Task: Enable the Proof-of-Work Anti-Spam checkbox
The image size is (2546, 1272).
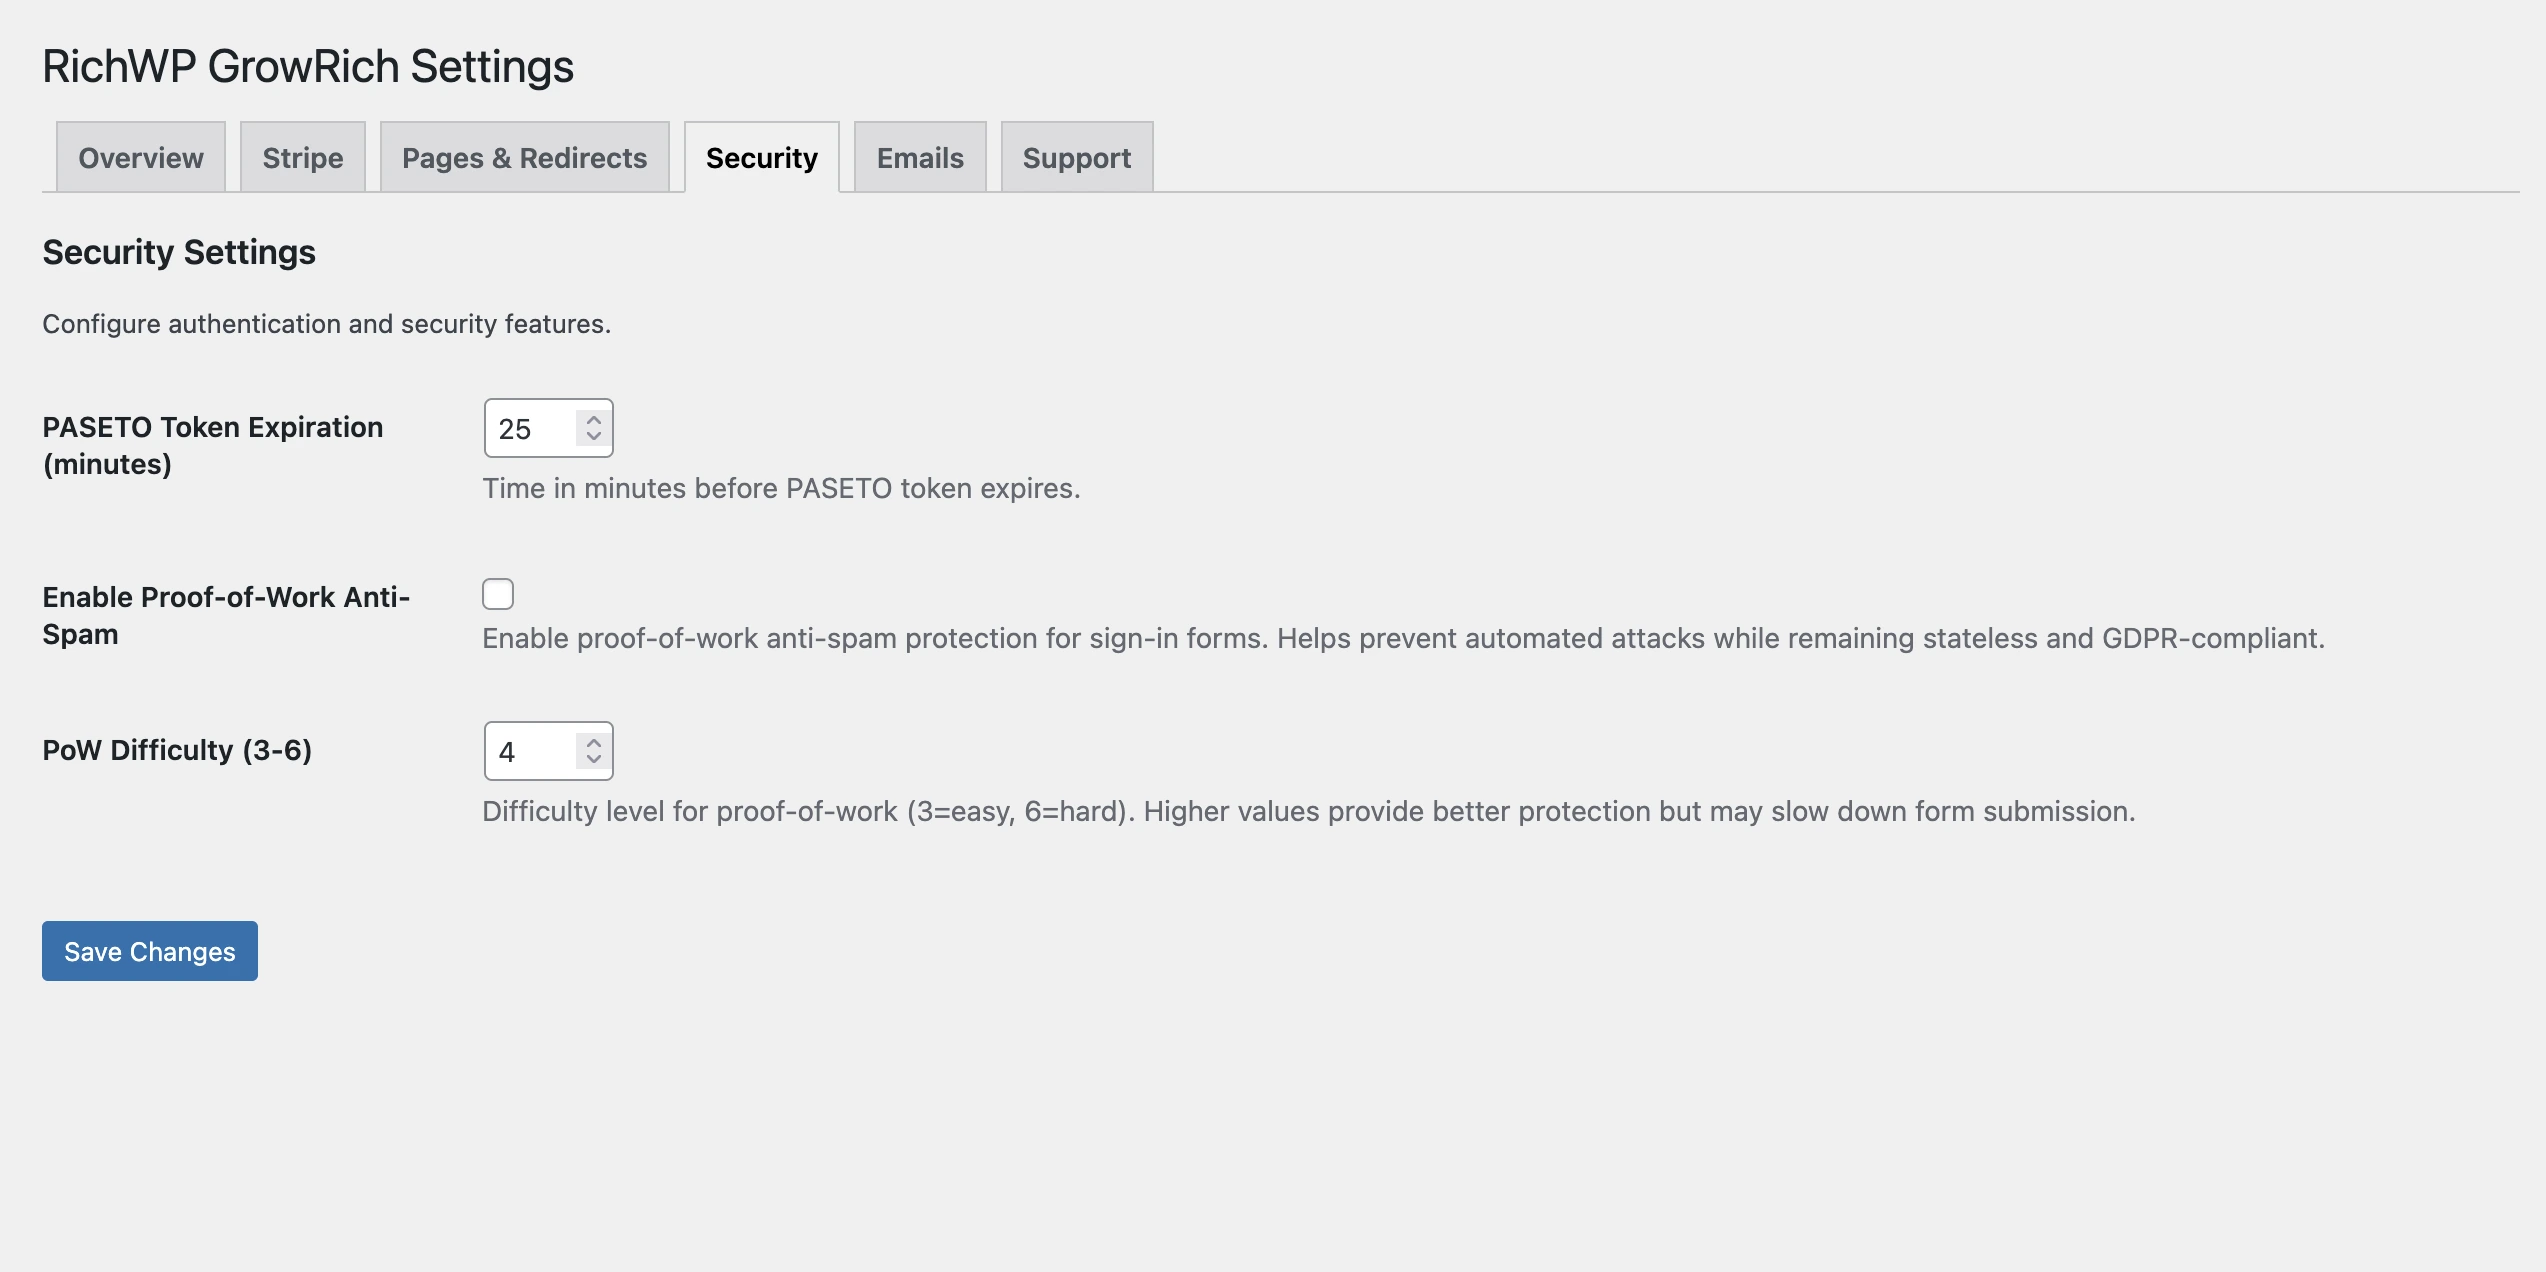Action: tap(498, 594)
